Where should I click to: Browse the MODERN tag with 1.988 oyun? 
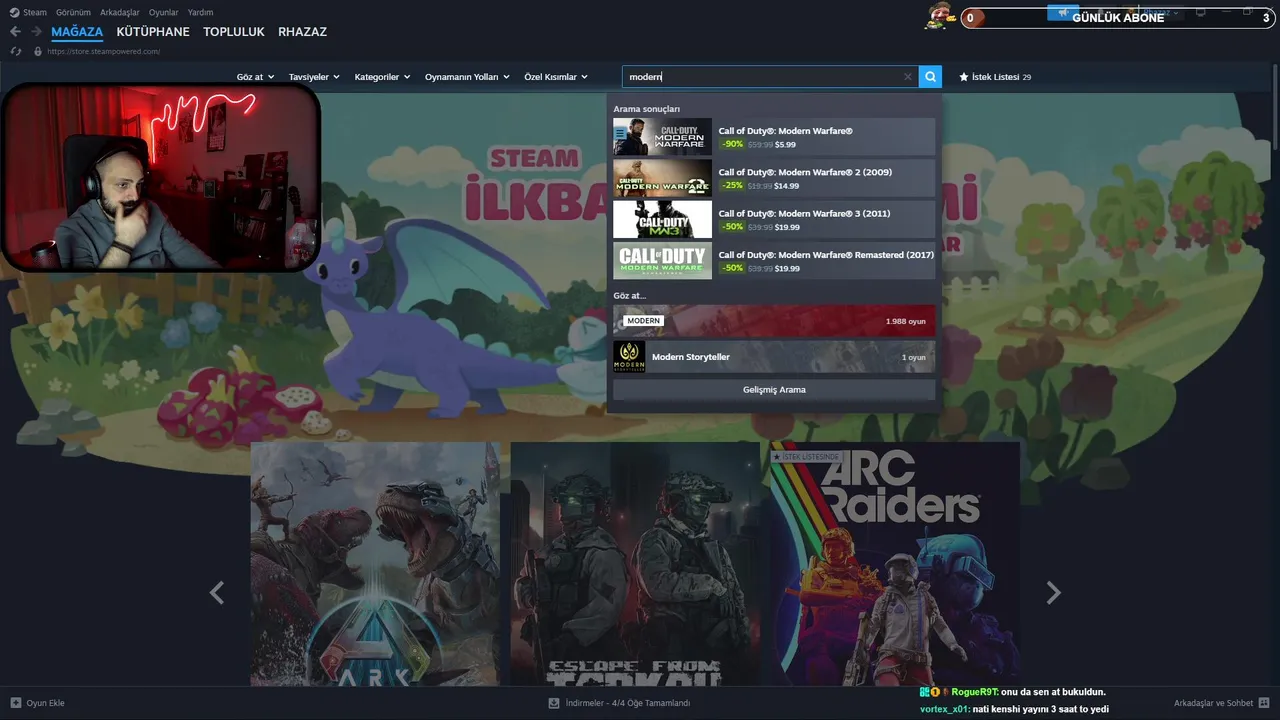pyautogui.click(x=774, y=321)
